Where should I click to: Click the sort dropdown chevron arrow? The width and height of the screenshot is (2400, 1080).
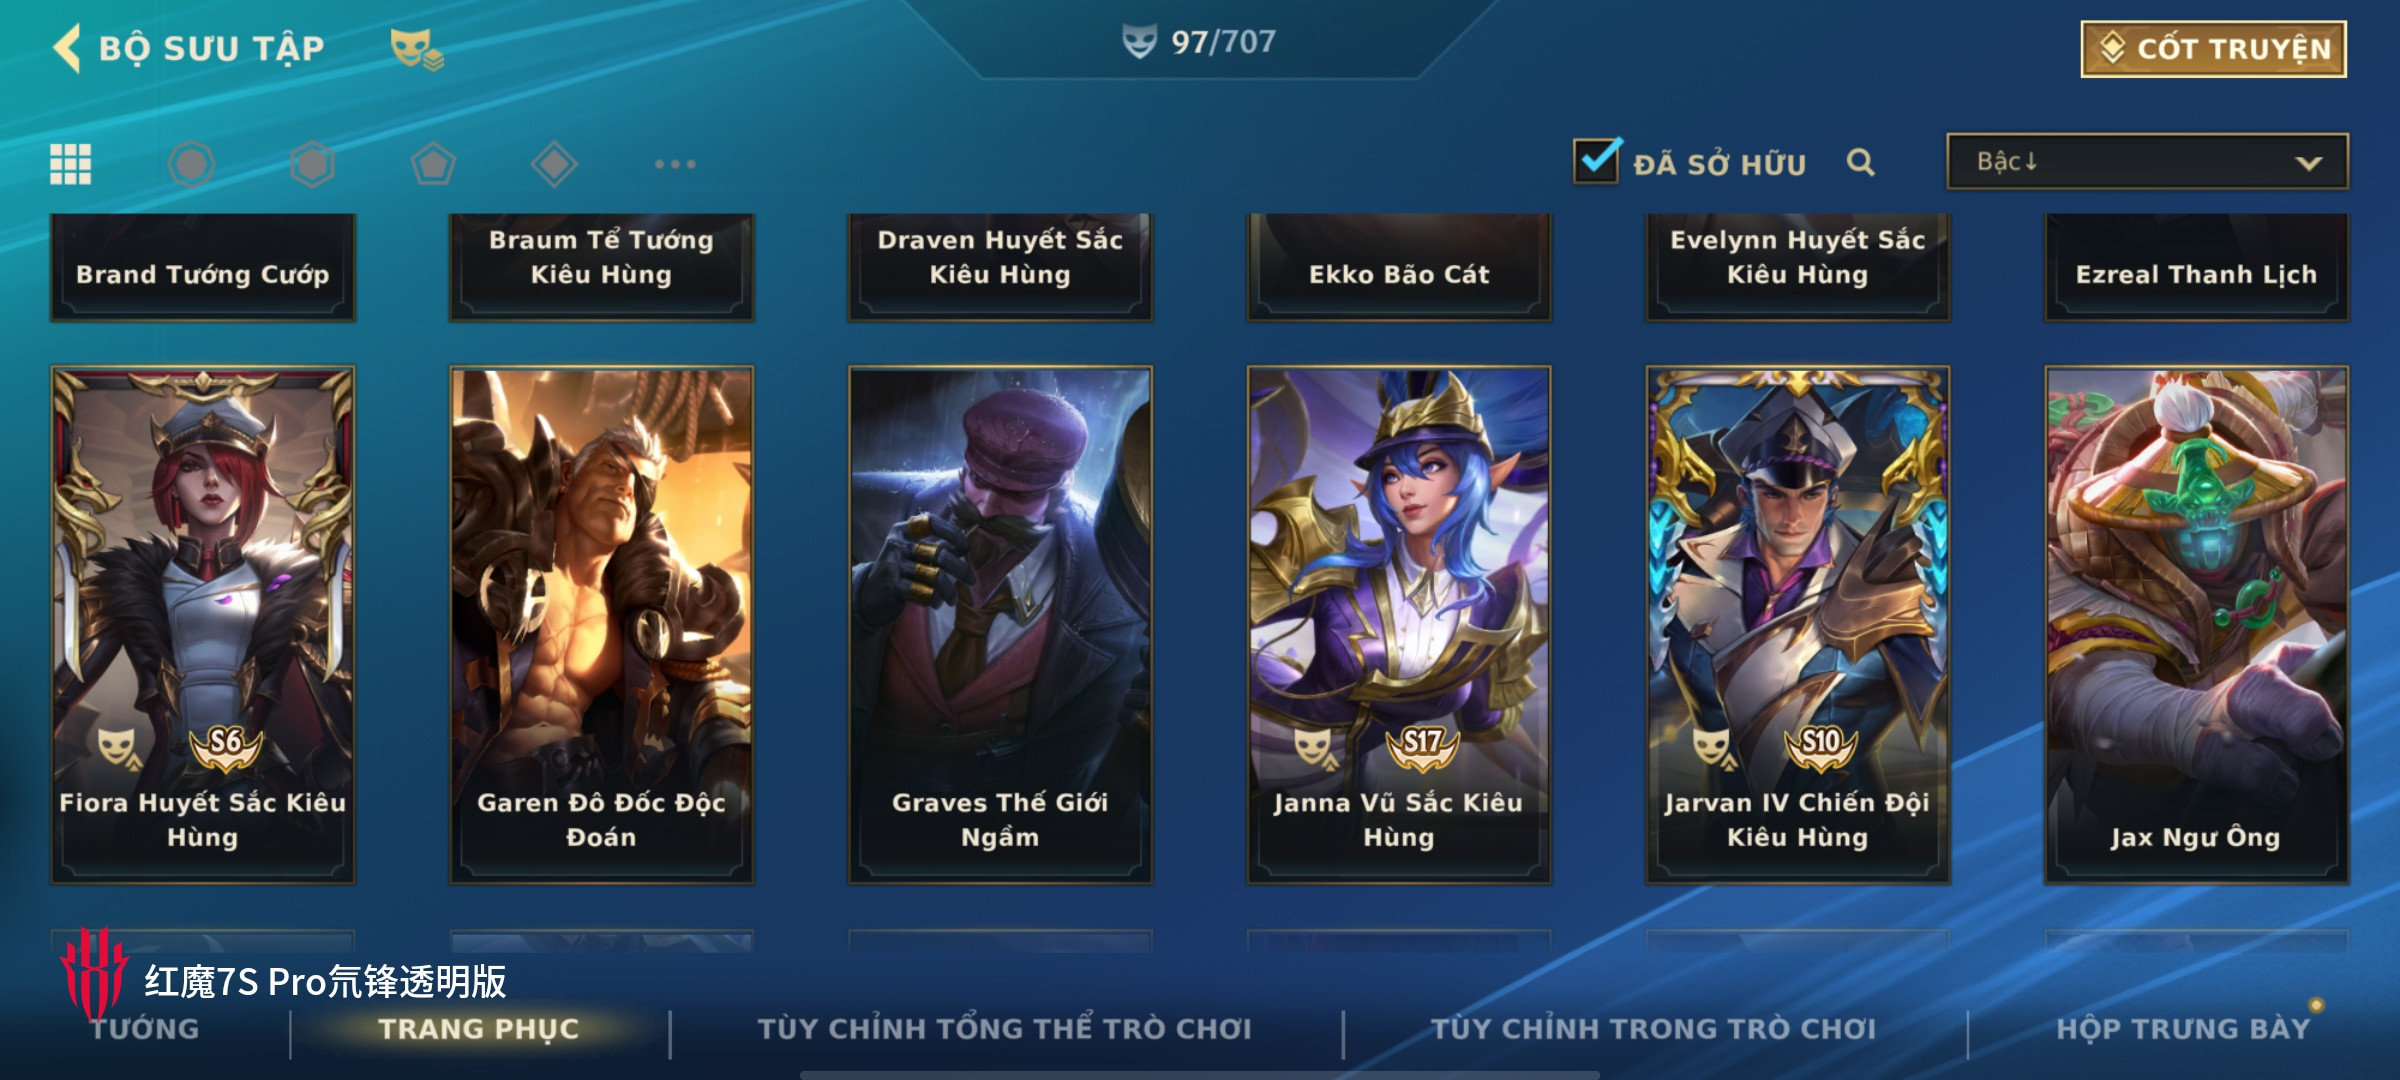pos(2308,163)
